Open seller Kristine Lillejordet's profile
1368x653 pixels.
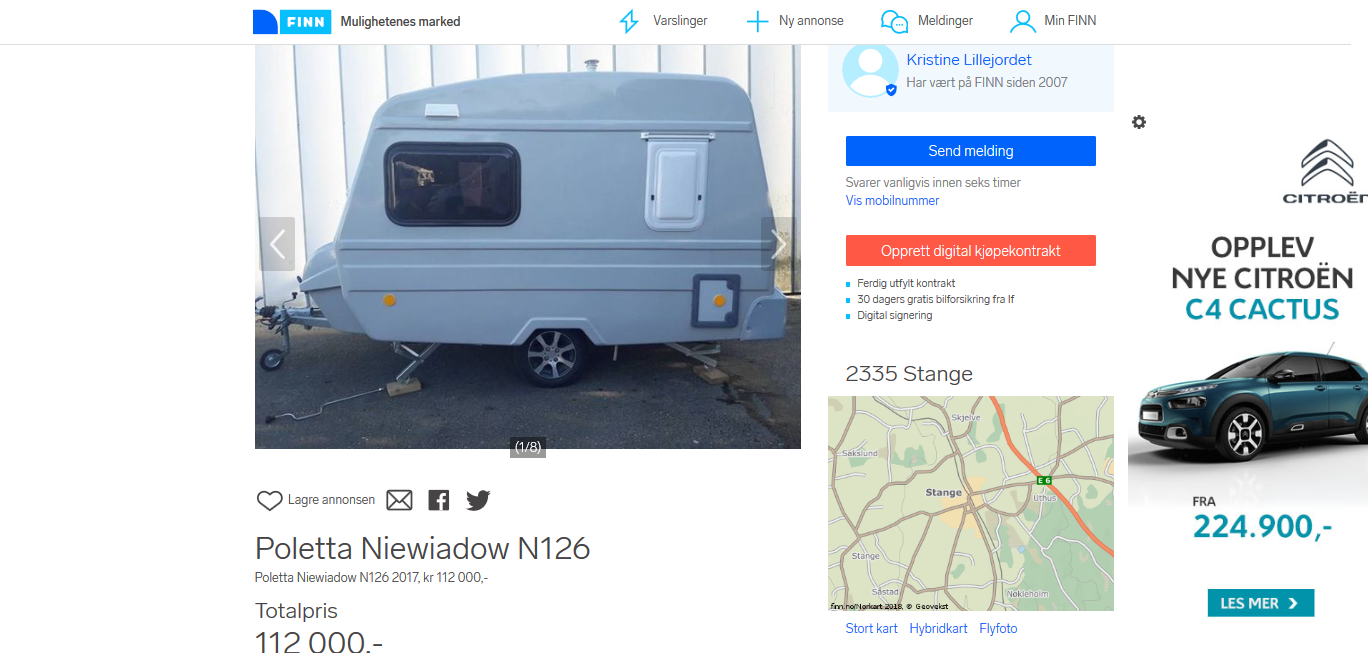pyautogui.click(x=968, y=60)
